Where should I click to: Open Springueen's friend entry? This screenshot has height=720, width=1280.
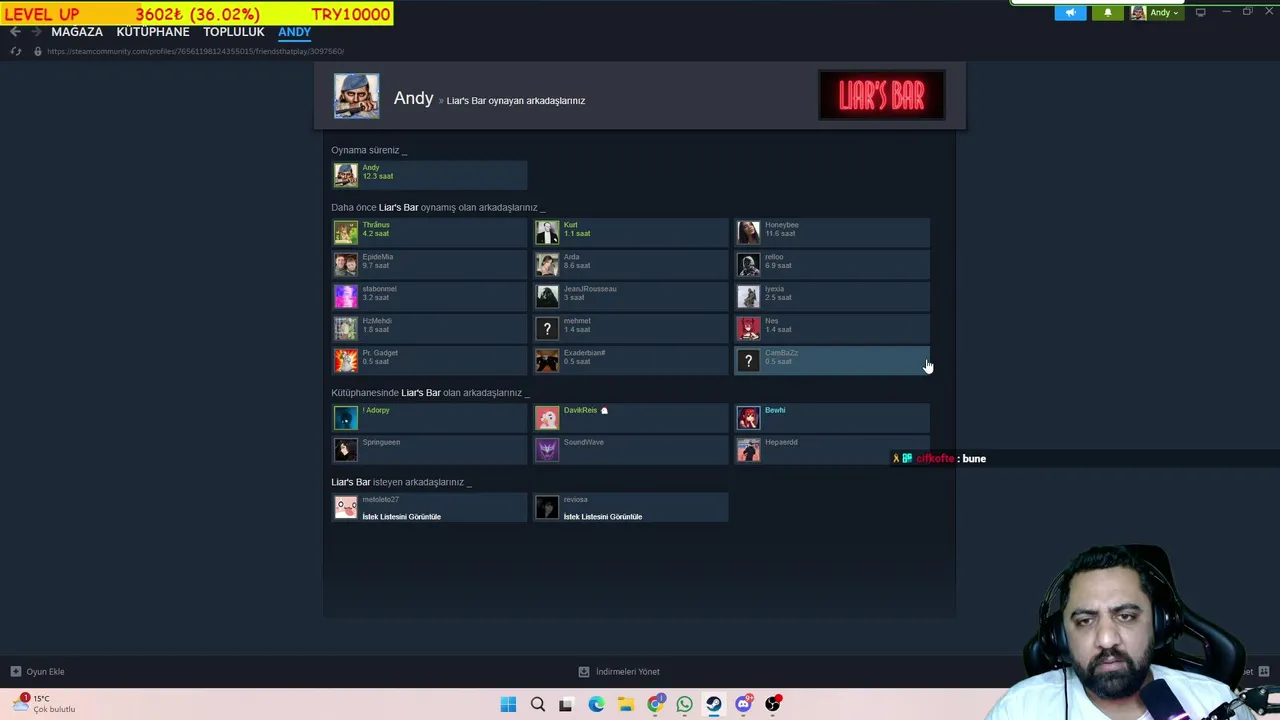[x=430, y=449]
